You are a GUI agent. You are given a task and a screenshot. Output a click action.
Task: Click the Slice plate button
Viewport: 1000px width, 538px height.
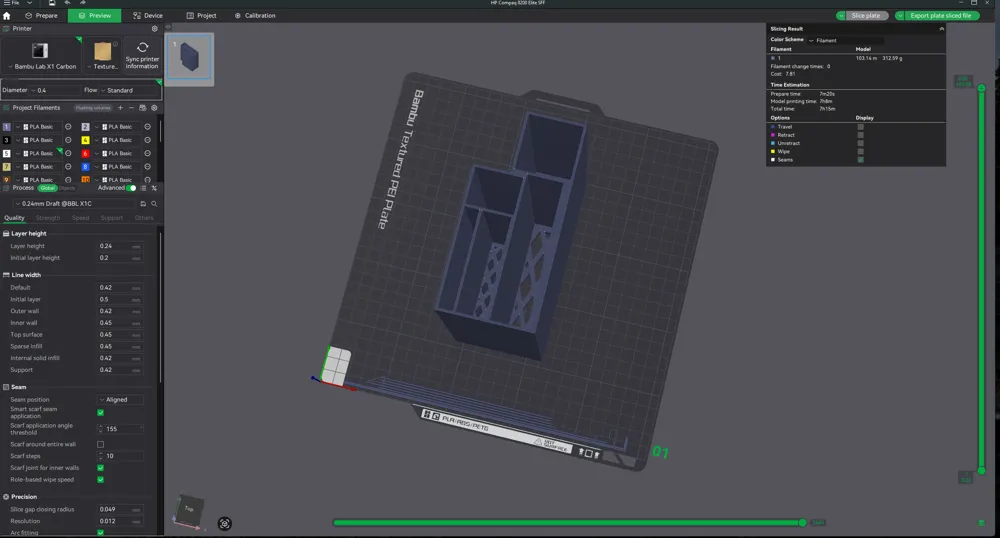(865, 15)
